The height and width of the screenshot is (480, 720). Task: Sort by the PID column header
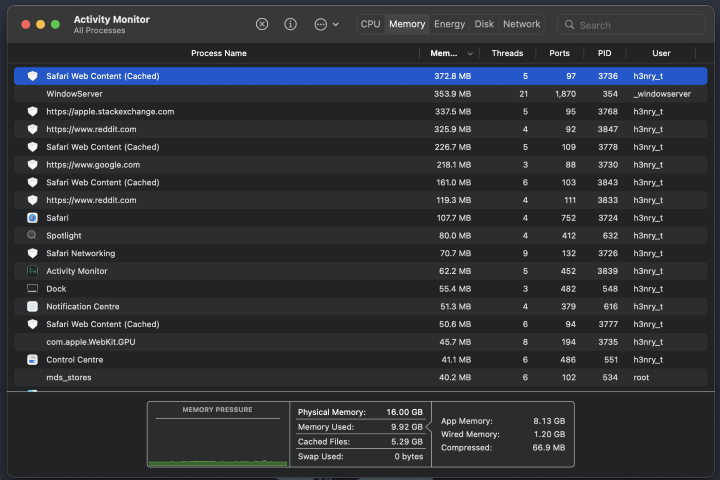click(604, 53)
